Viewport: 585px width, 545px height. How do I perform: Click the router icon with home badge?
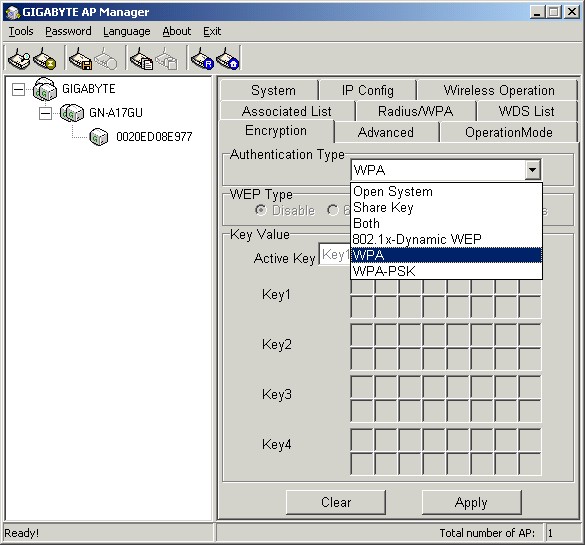pos(227,59)
